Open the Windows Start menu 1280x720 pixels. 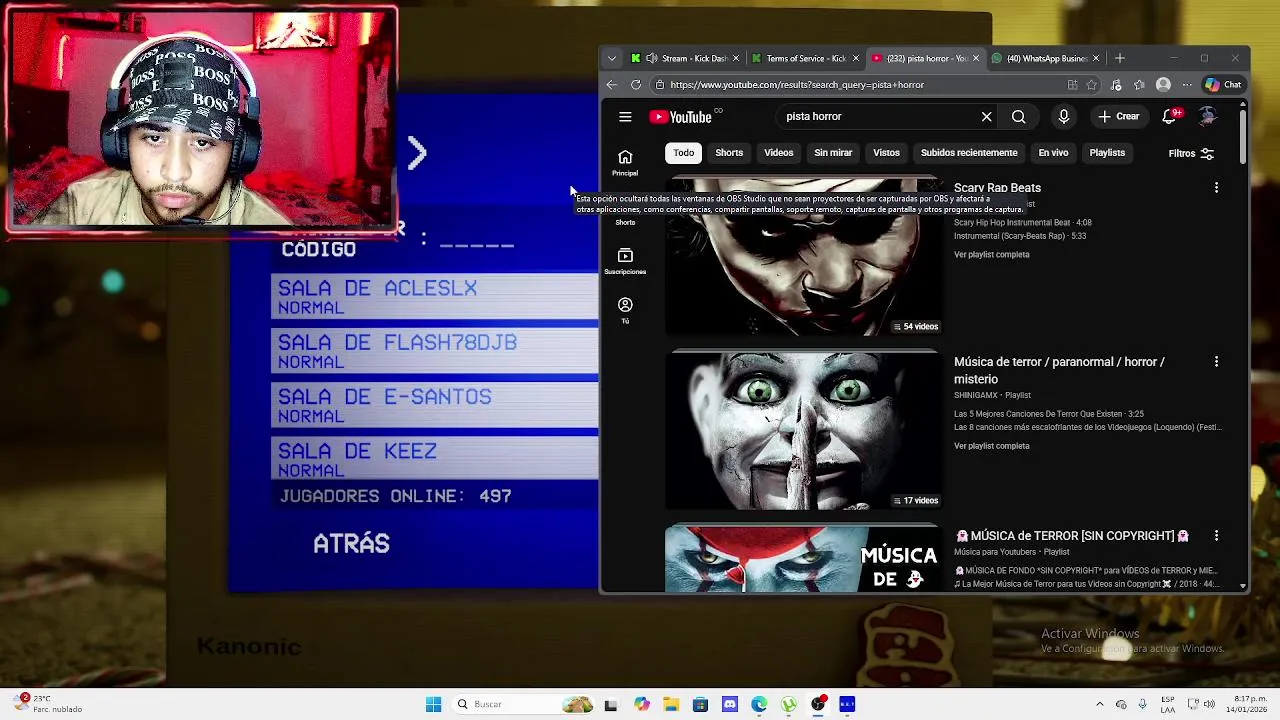433,704
